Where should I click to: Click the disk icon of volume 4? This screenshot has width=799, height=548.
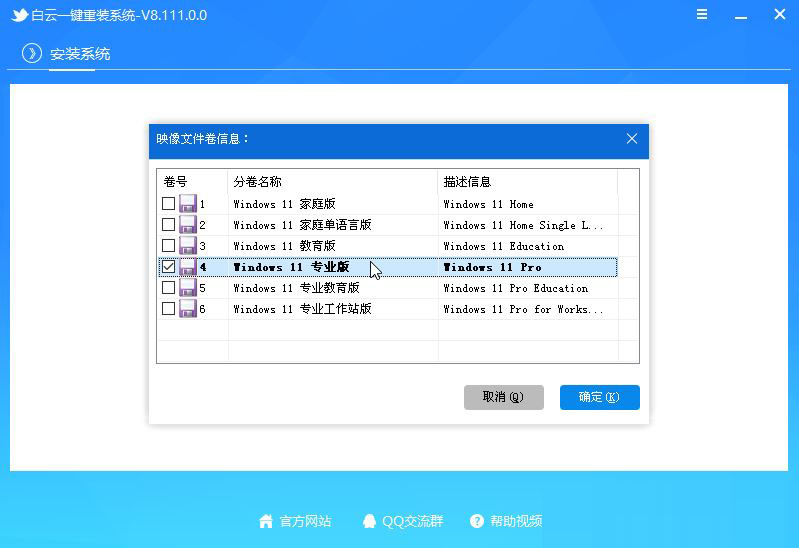coord(188,267)
